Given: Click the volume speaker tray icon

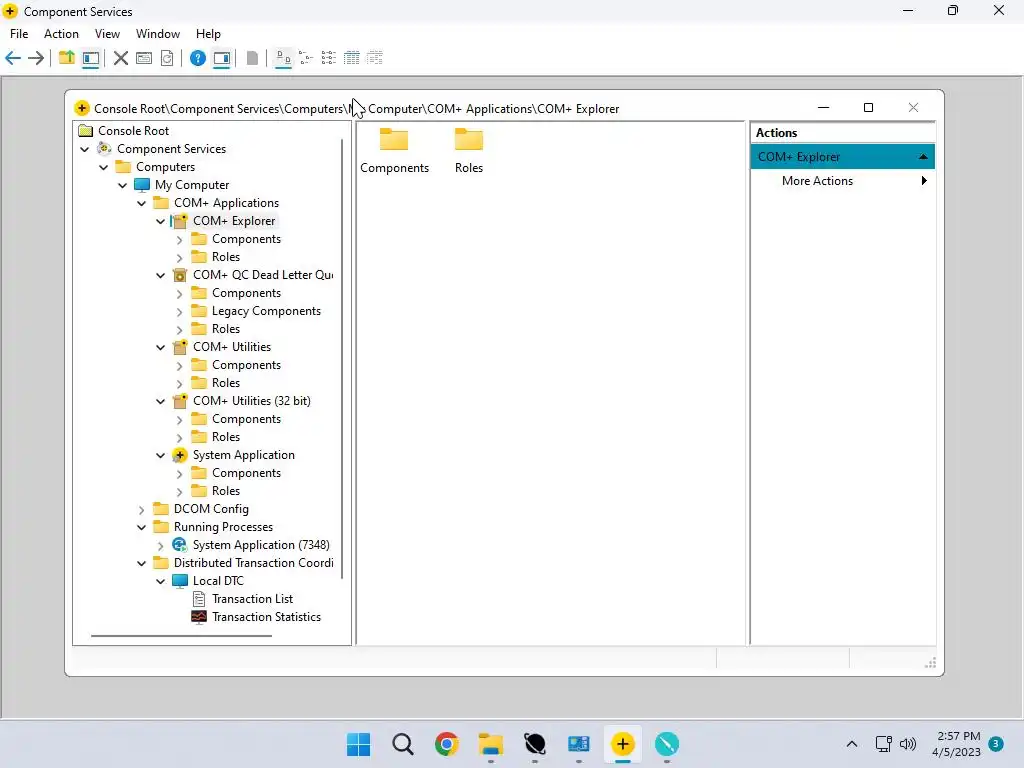Looking at the screenshot, I should pos(908,744).
